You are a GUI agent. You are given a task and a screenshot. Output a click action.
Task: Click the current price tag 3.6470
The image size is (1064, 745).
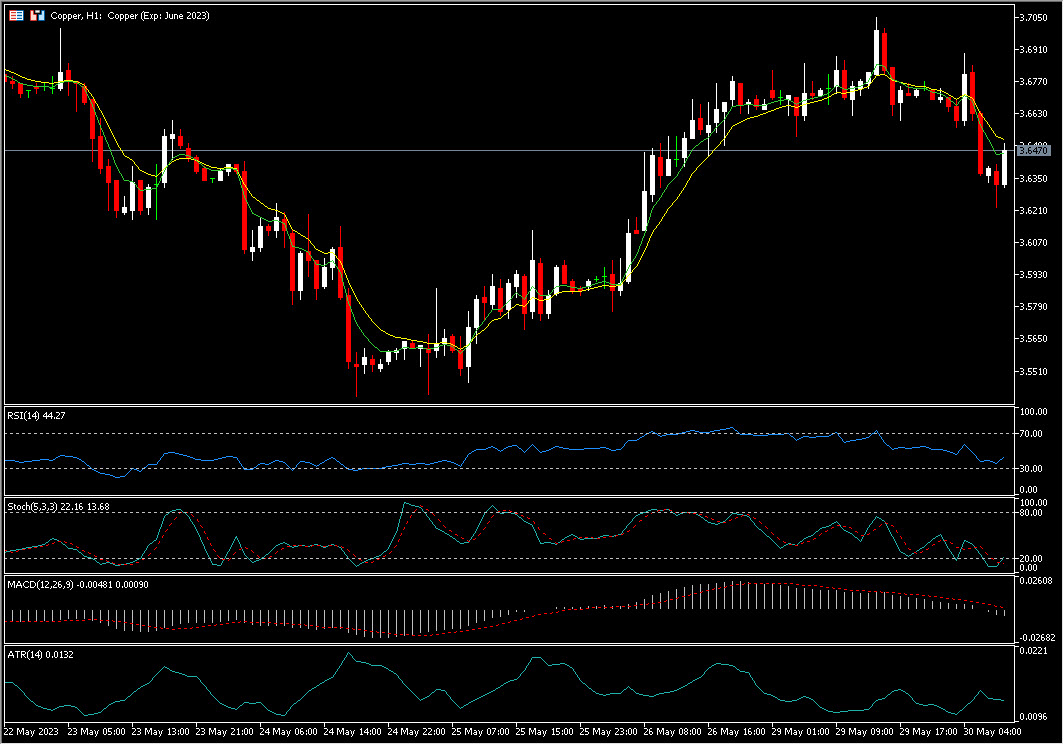tap(1032, 150)
